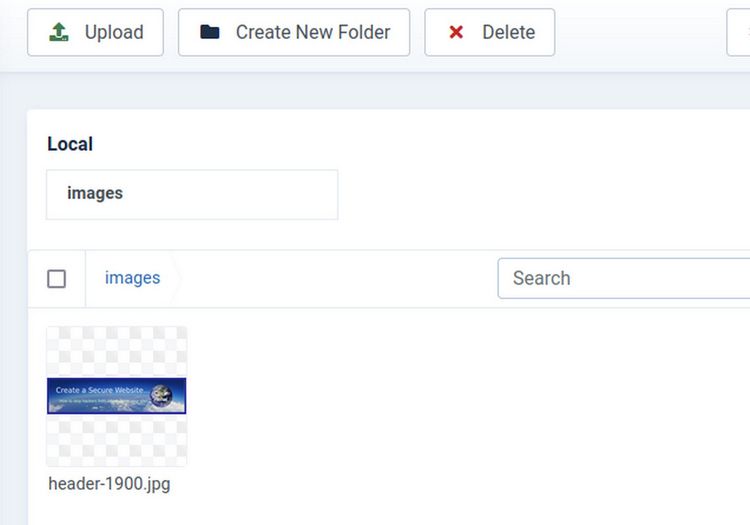Click the dark folder icon in toolbar
750x525 pixels.
point(210,32)
